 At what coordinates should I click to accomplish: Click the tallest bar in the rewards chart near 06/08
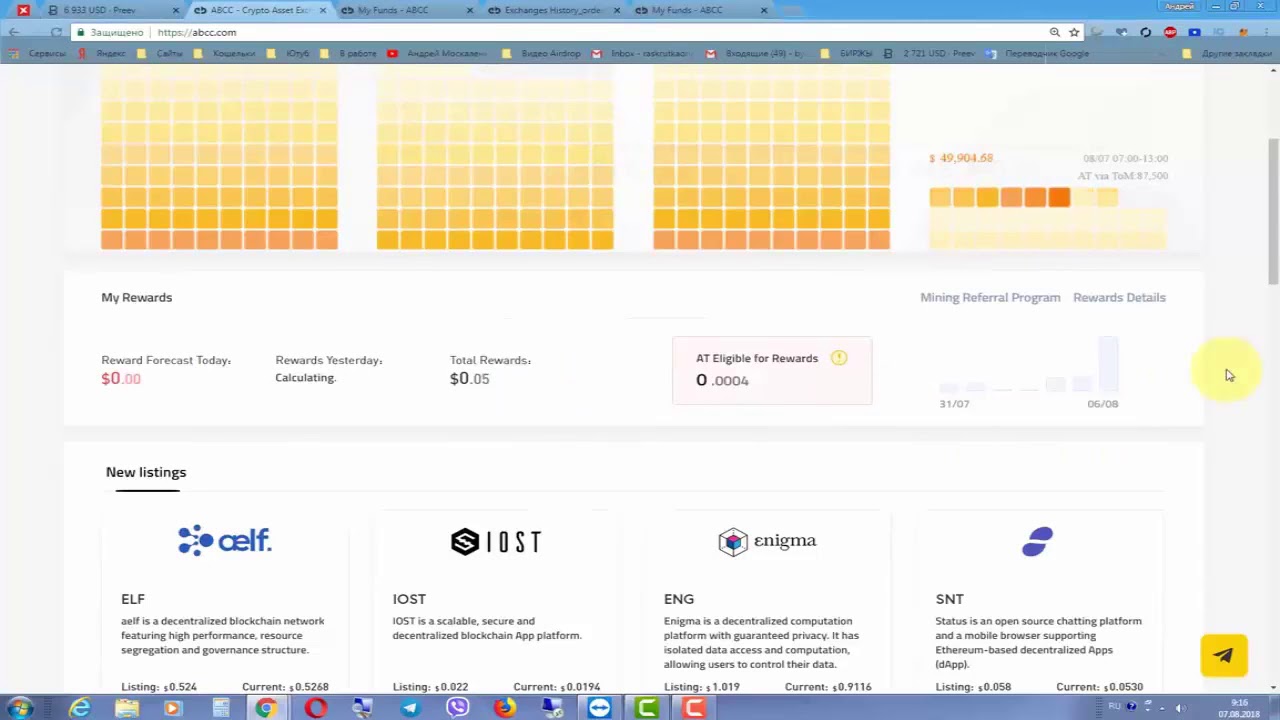(1107, 364)
